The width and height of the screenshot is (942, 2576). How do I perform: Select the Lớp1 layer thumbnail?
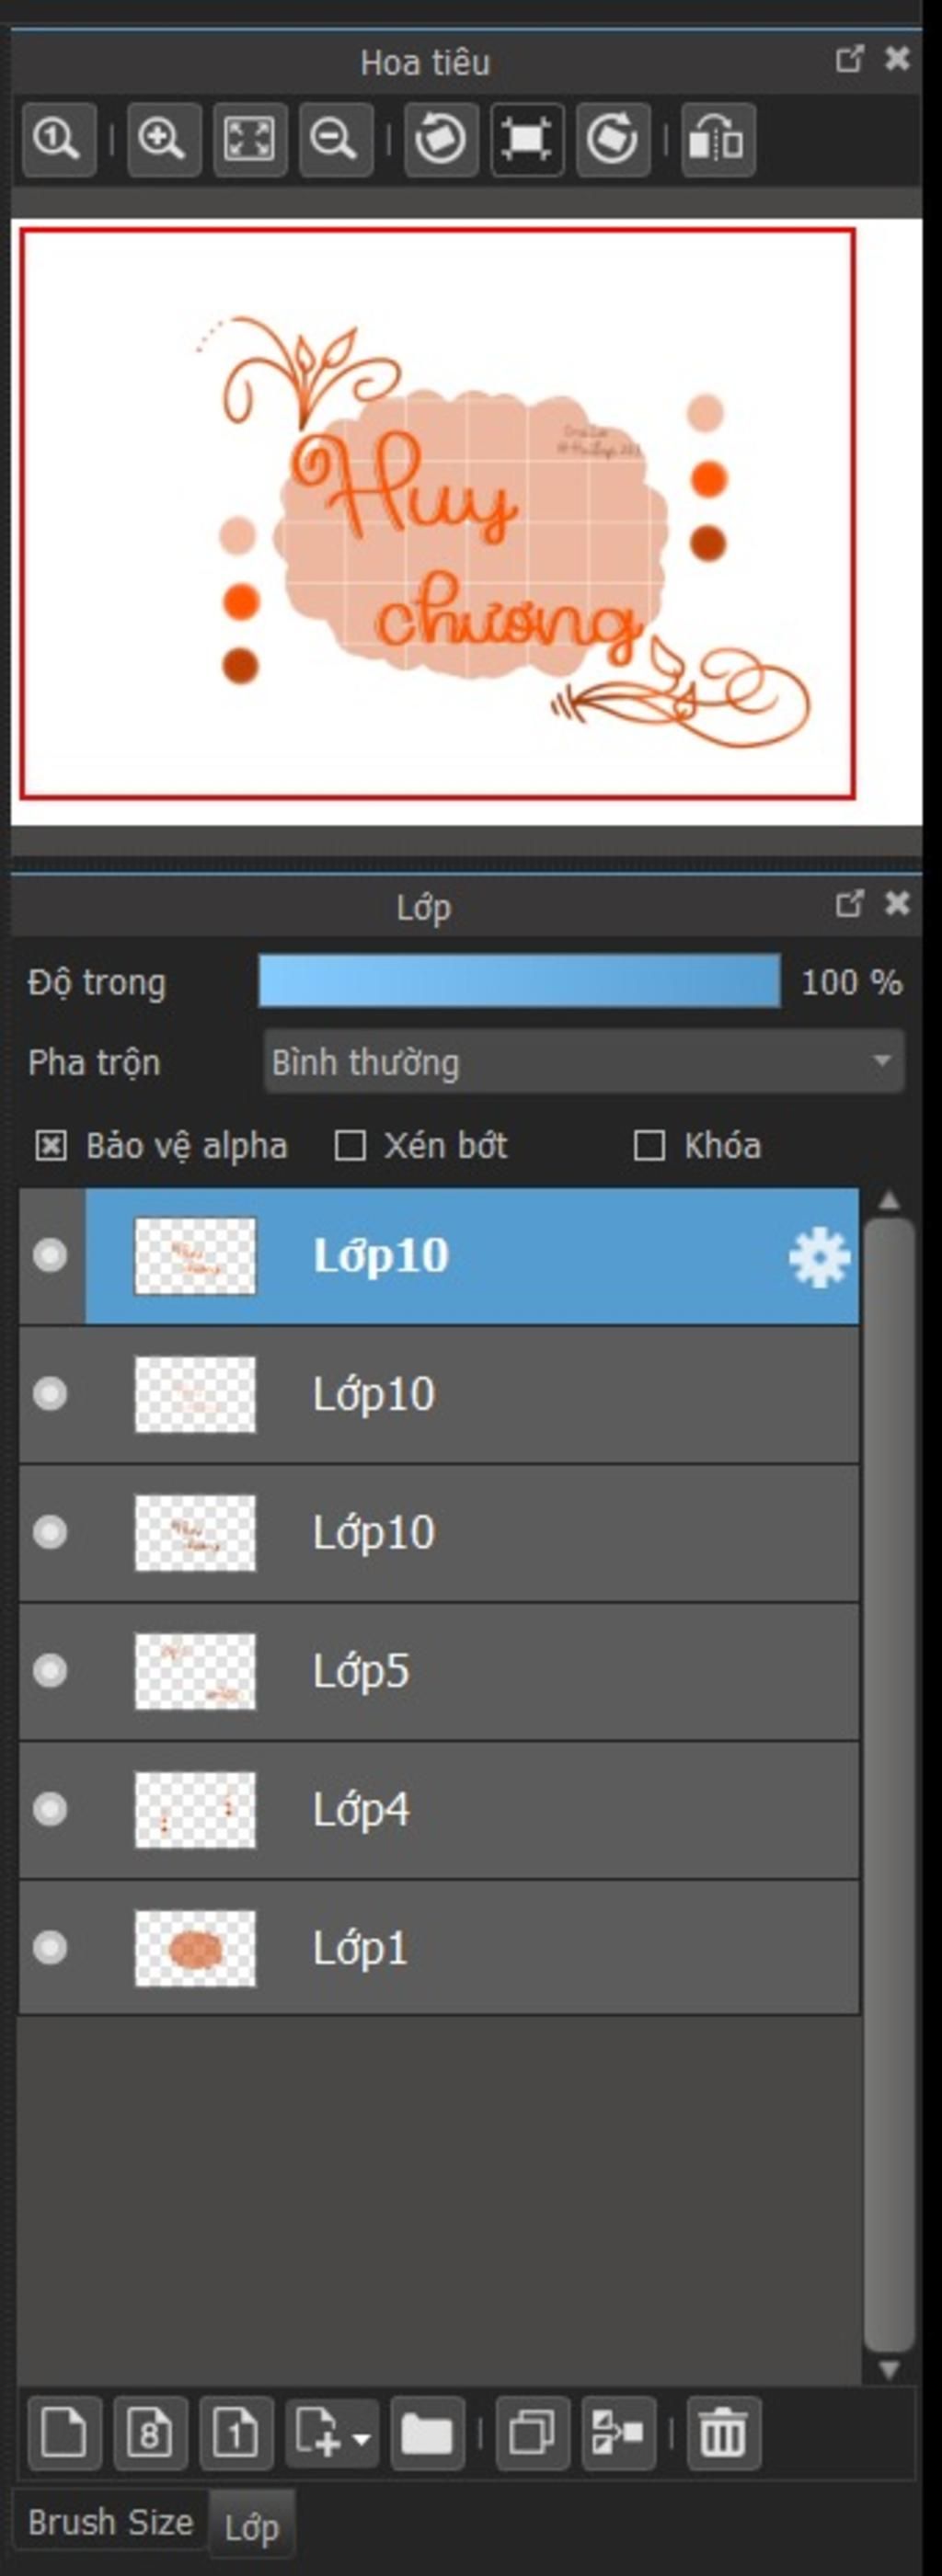click(195, 1948)
